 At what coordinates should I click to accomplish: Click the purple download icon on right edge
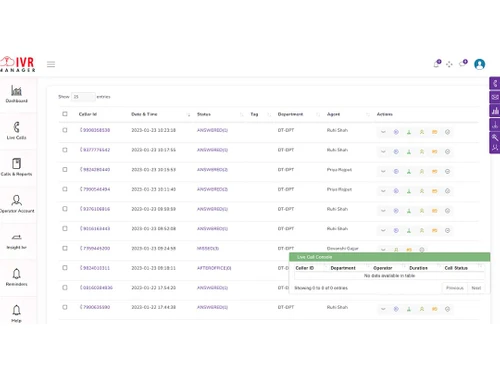pos(495,125)
